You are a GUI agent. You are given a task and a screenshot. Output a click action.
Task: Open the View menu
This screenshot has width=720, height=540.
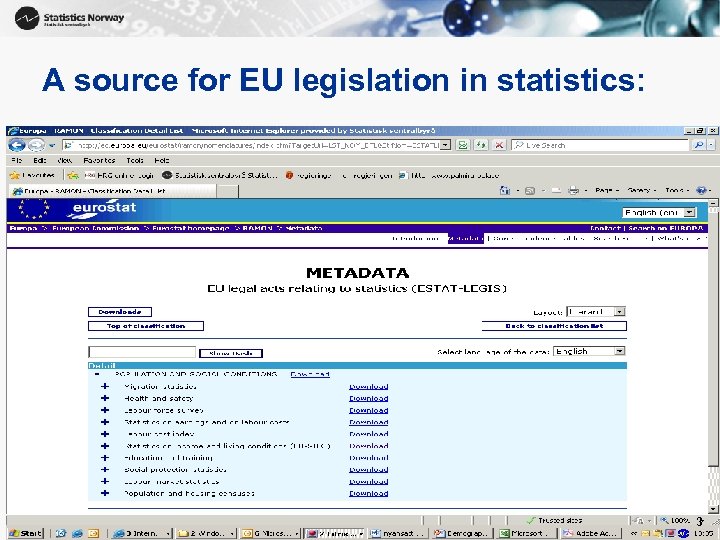pos(65,160)
